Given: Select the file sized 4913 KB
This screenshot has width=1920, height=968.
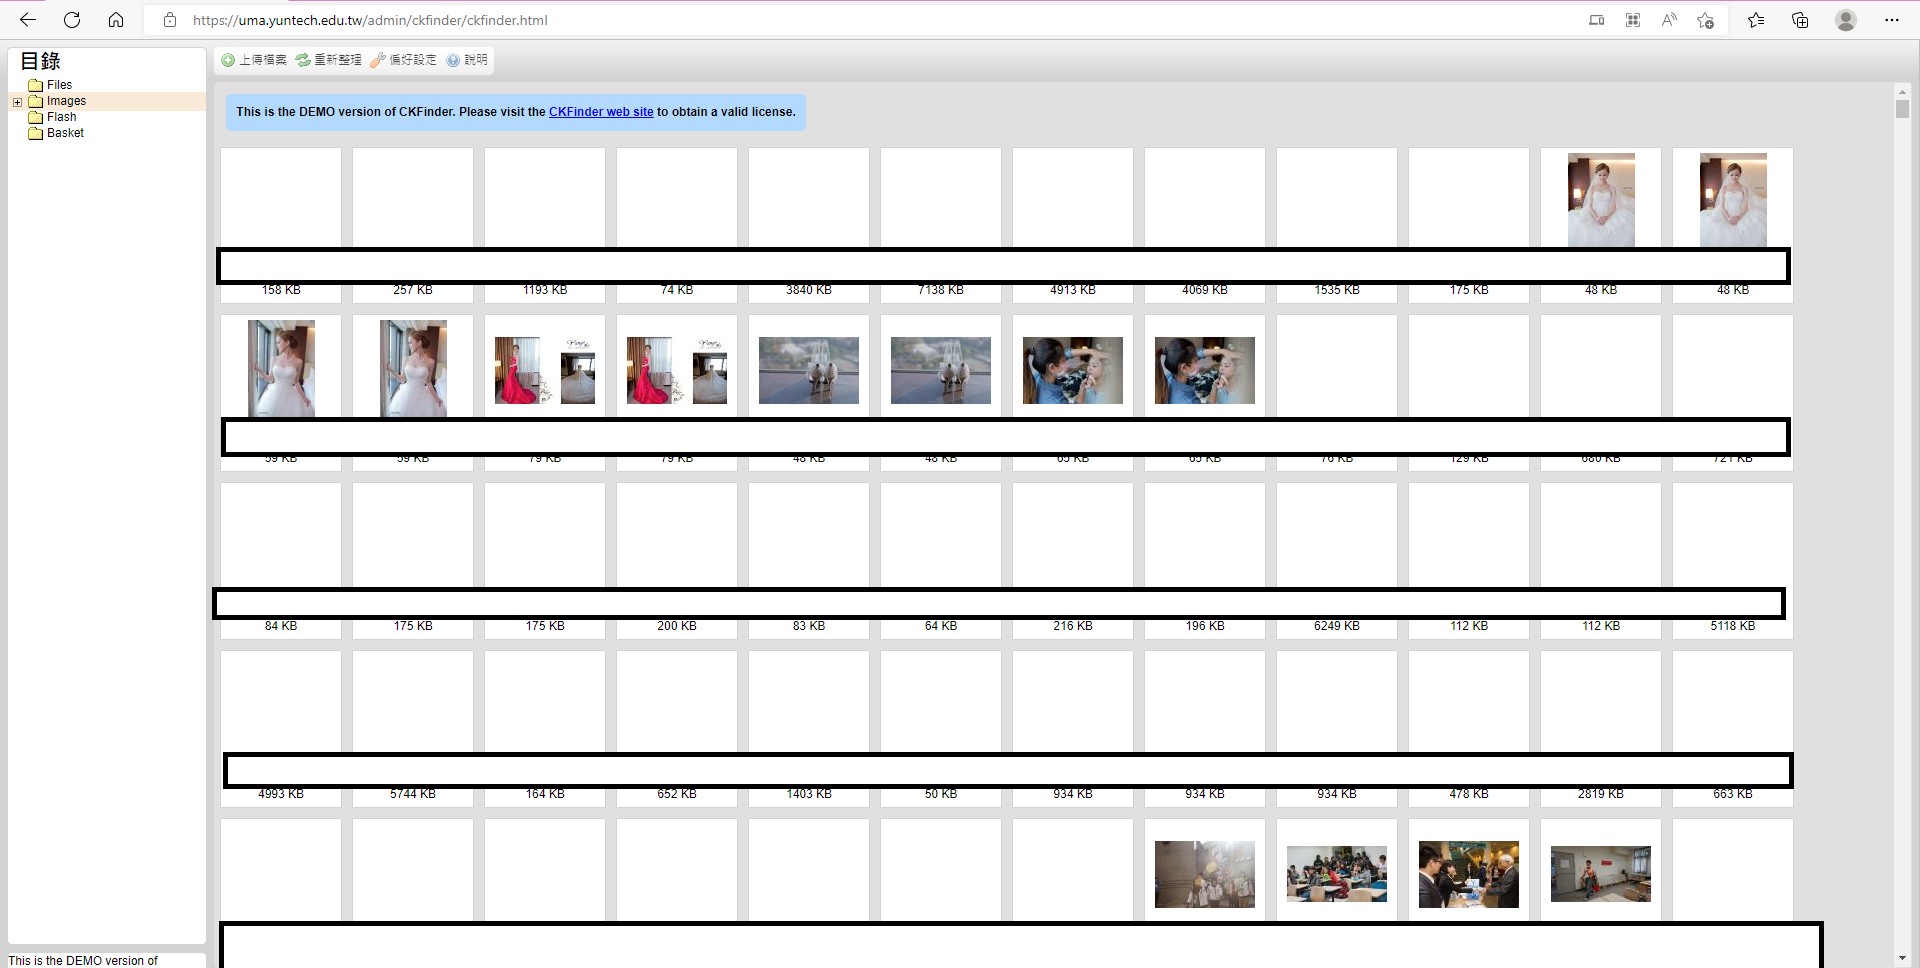Looking at the screenshot, I should point(1073,225).
